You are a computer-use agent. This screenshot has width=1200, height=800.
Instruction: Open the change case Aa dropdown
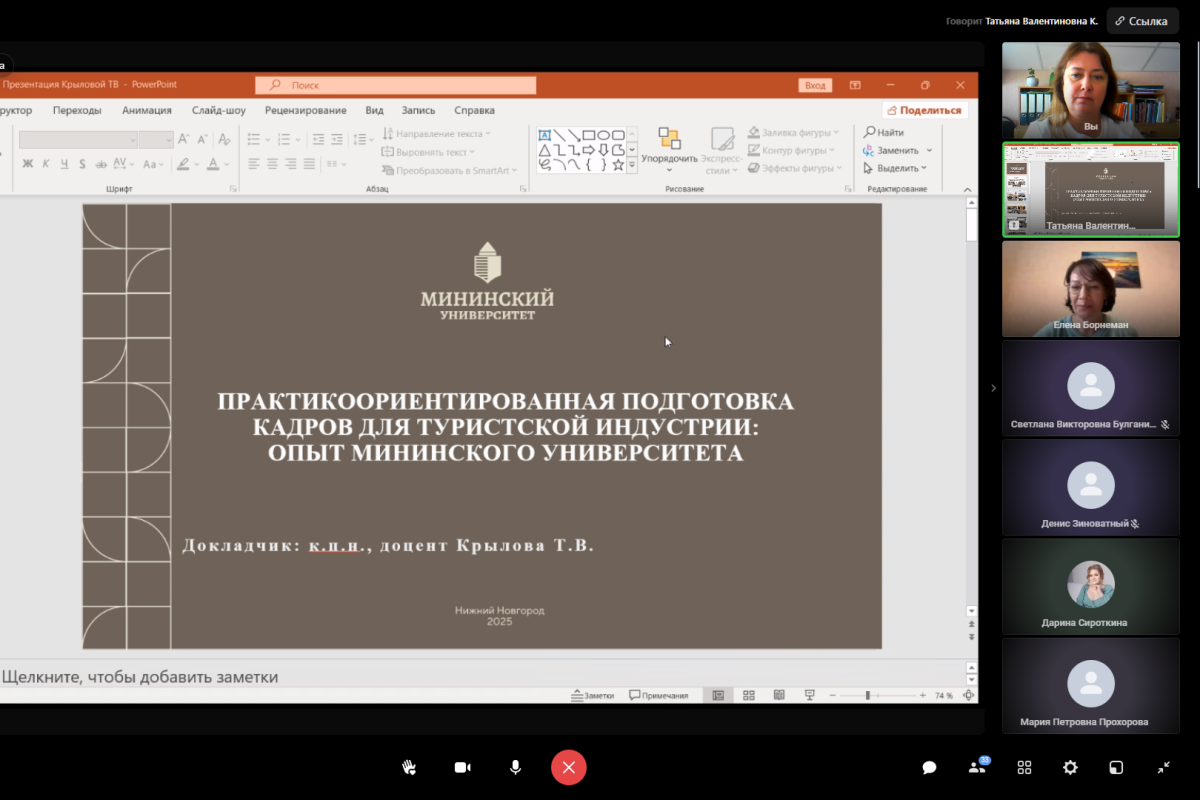click(153, 164)
